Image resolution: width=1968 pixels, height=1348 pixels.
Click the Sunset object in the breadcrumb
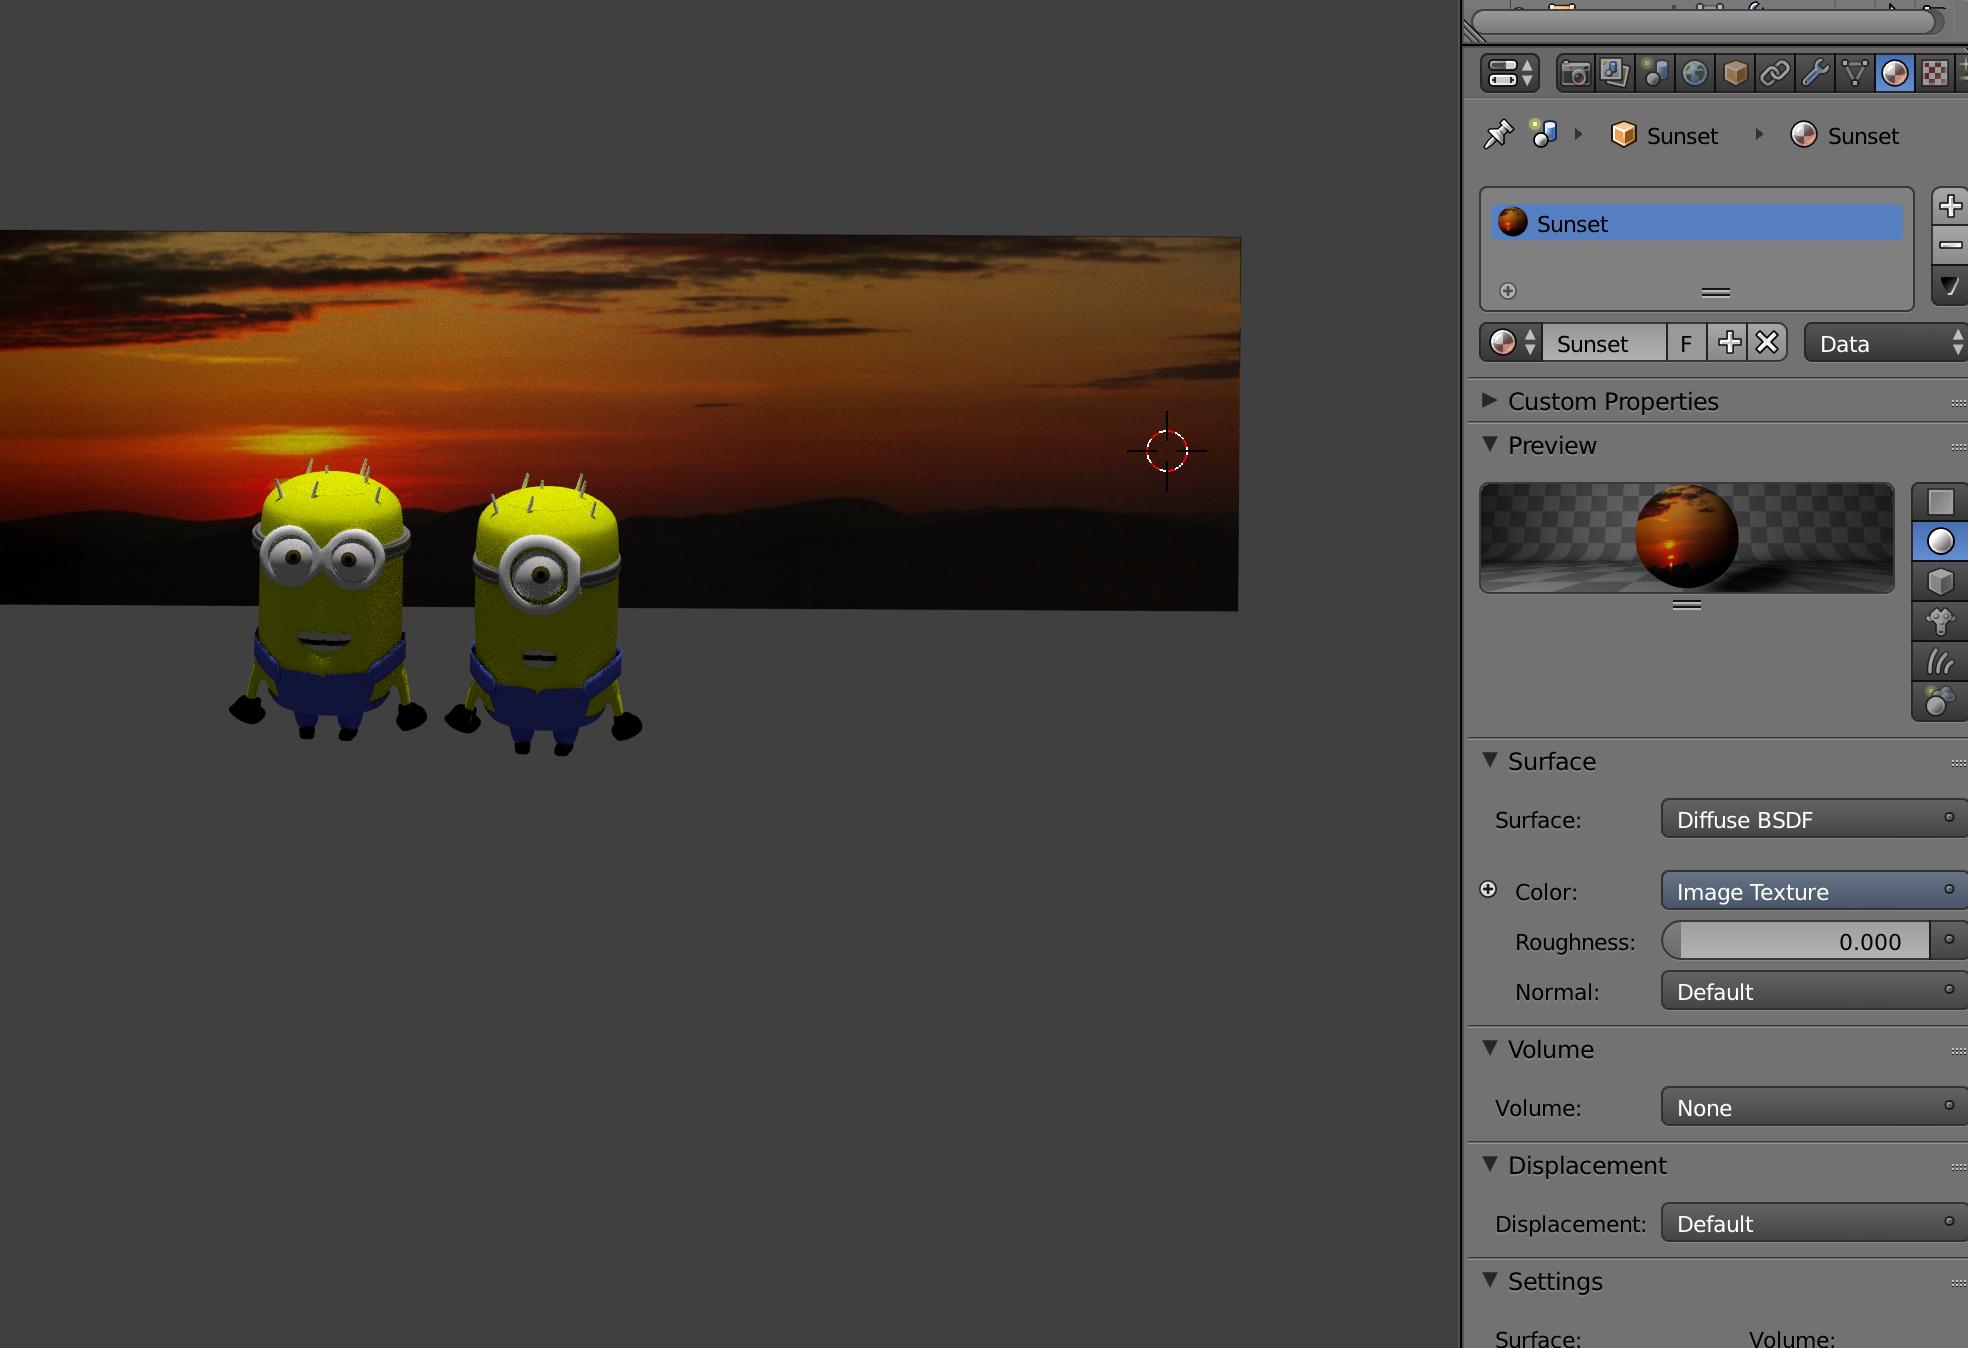tap(1665, 135)
